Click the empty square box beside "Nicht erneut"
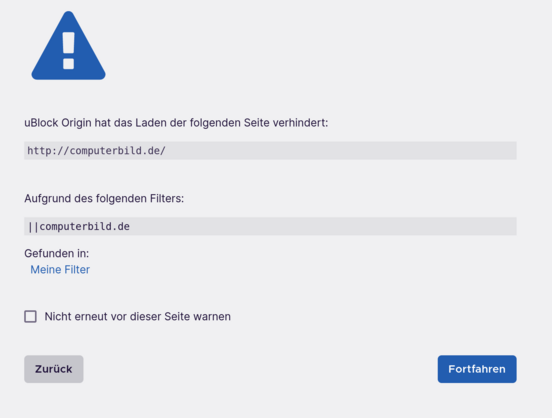 pos(30,316)
